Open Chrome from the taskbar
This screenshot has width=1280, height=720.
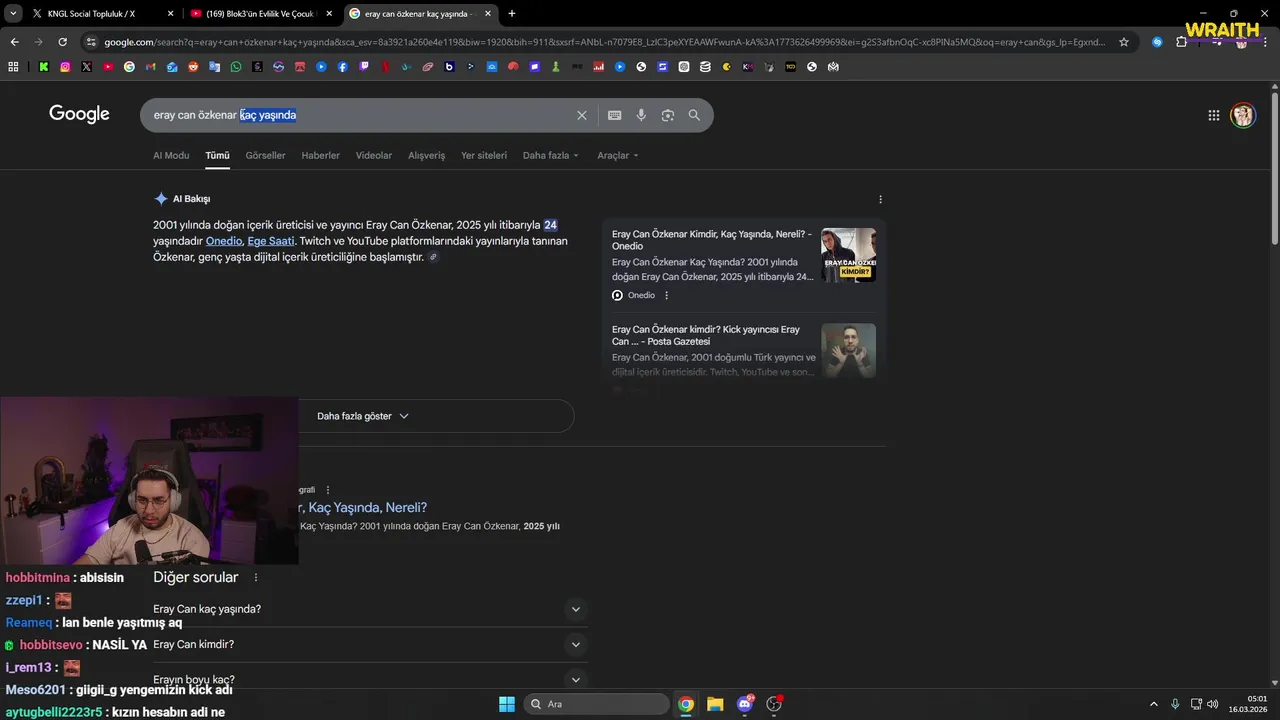(686, 704)
